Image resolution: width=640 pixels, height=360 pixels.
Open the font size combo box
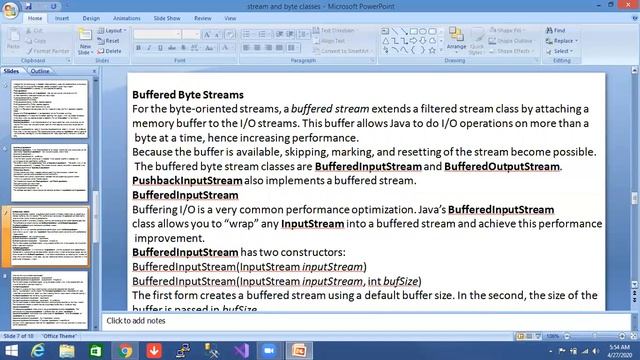(191, 34)
